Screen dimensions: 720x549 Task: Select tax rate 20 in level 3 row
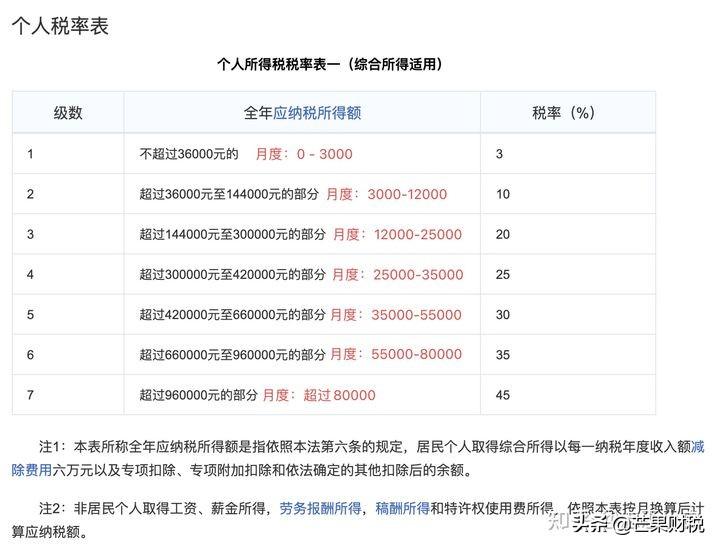tap(502, 234)
